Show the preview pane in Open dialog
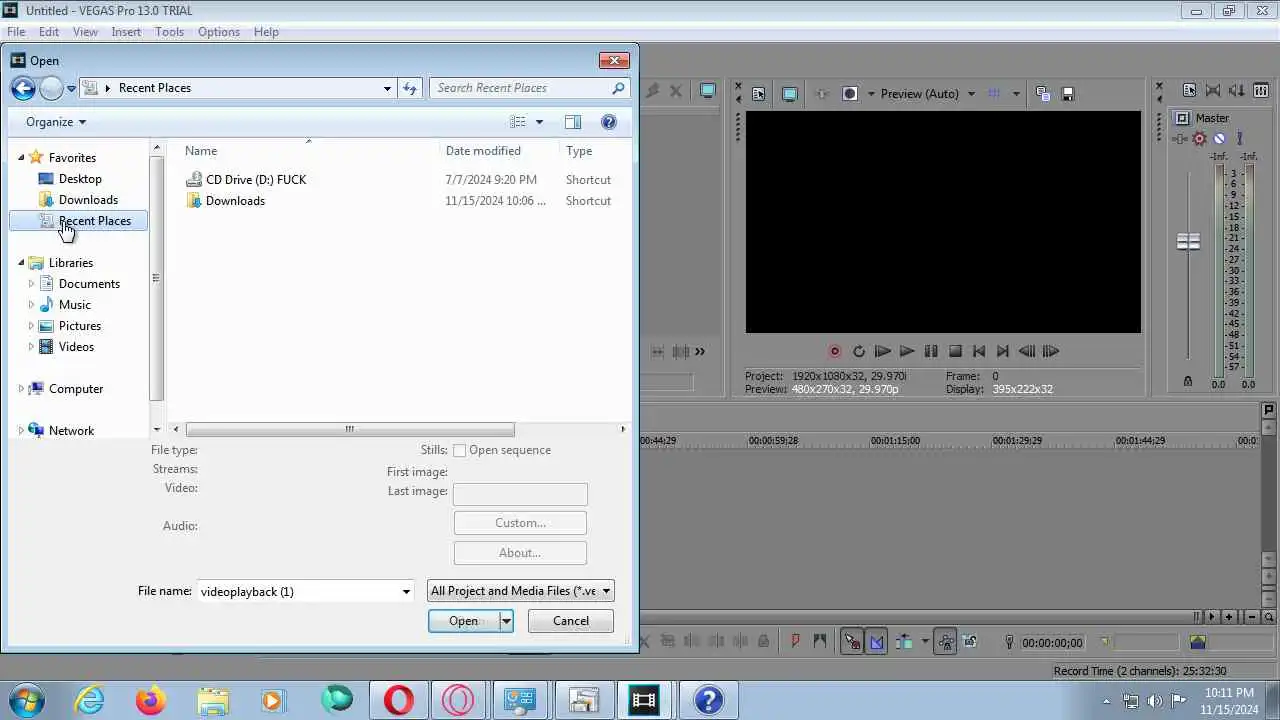1280x720 pixels. [573, 122]
